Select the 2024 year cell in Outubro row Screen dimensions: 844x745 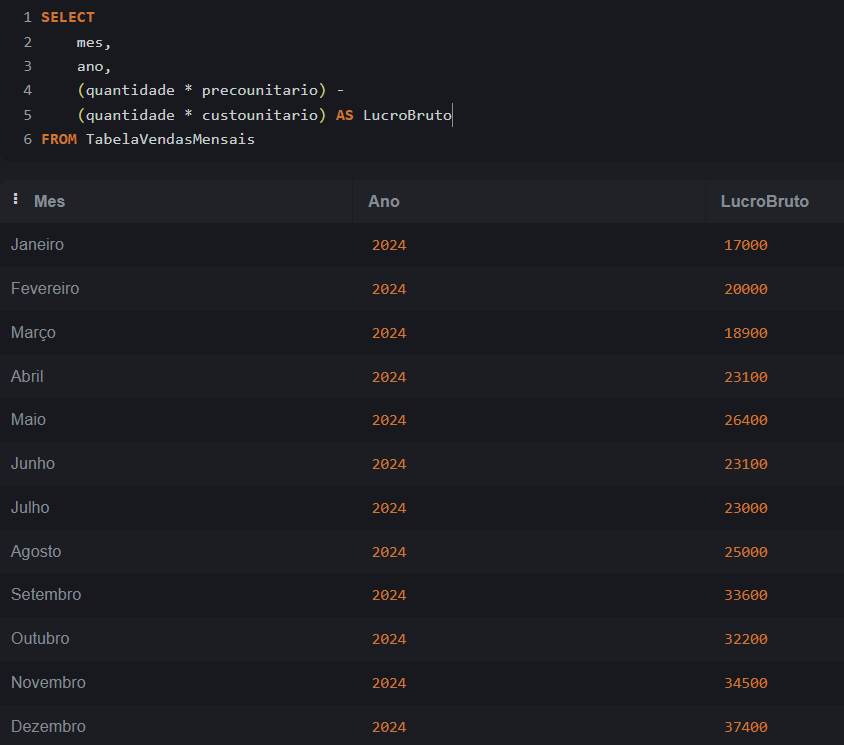tap(389, 639)
